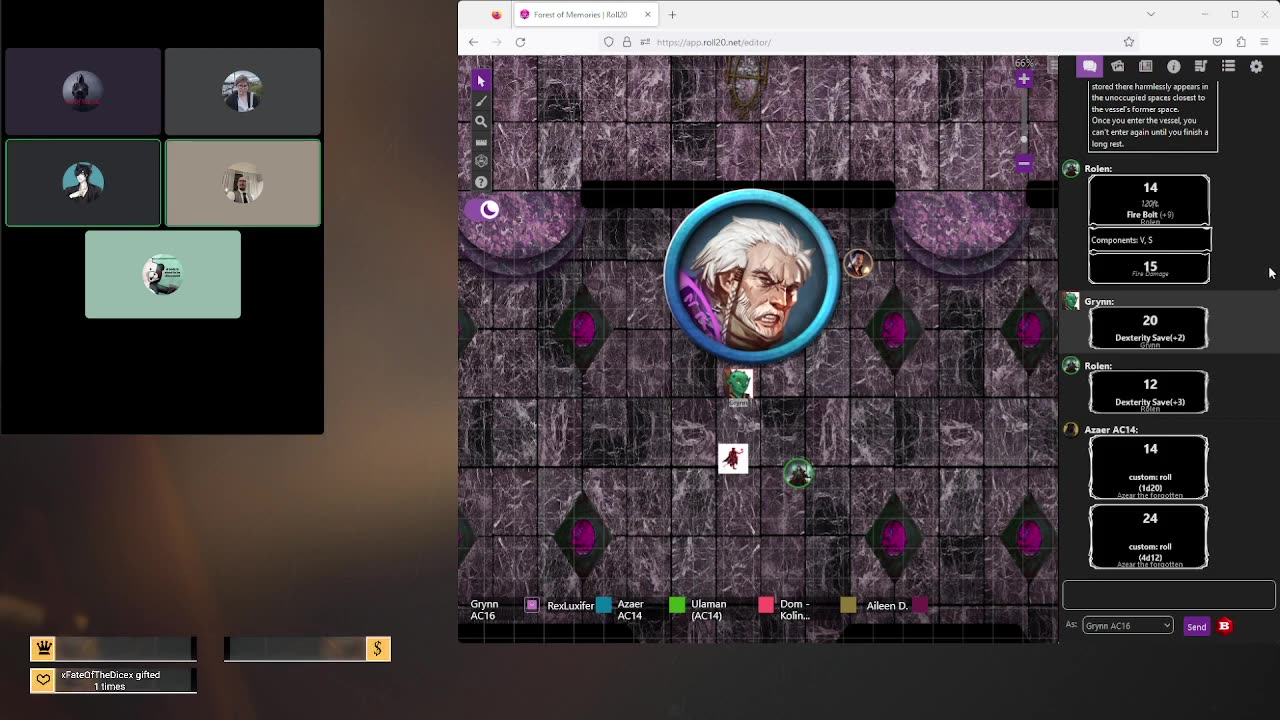Image resolution: width=1280 pixels, height=720 pixels.
Task: Click Dom-Kolin's pink player color swatch
Action: [x=766, y=605]
